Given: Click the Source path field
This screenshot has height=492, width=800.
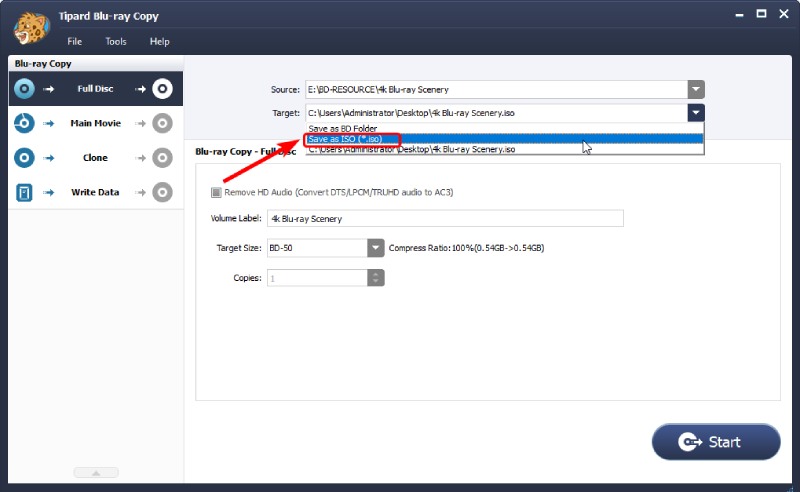Looking at the screenshot, I should 496,89.
